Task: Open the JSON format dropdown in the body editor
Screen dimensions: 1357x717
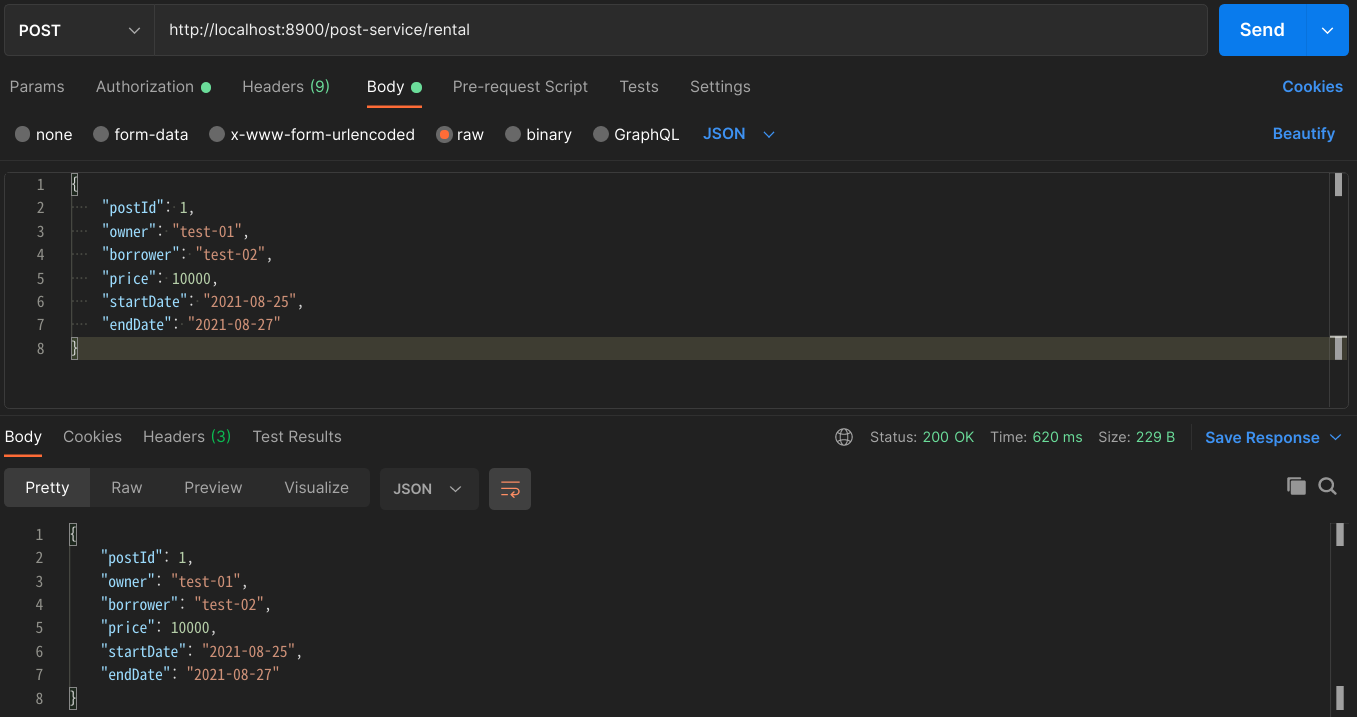Action: 737,133
